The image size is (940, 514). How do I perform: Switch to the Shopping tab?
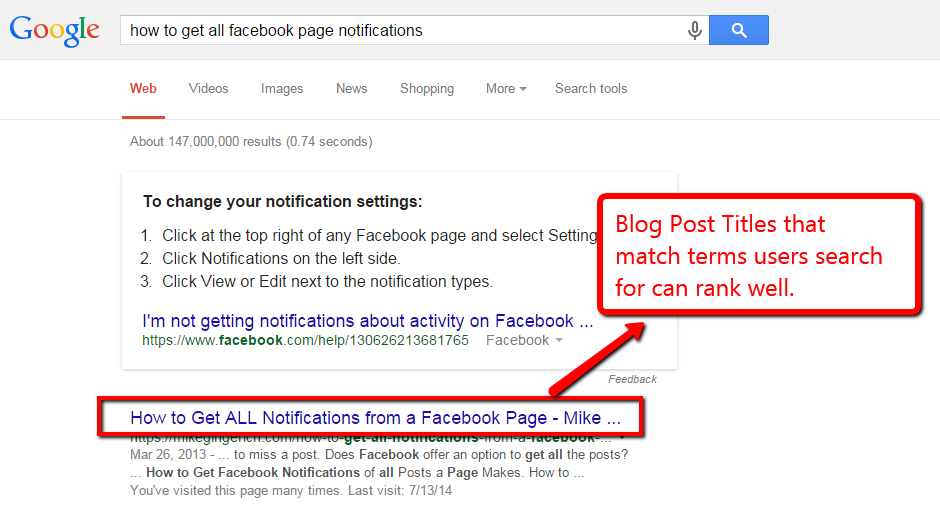point(427,89)
